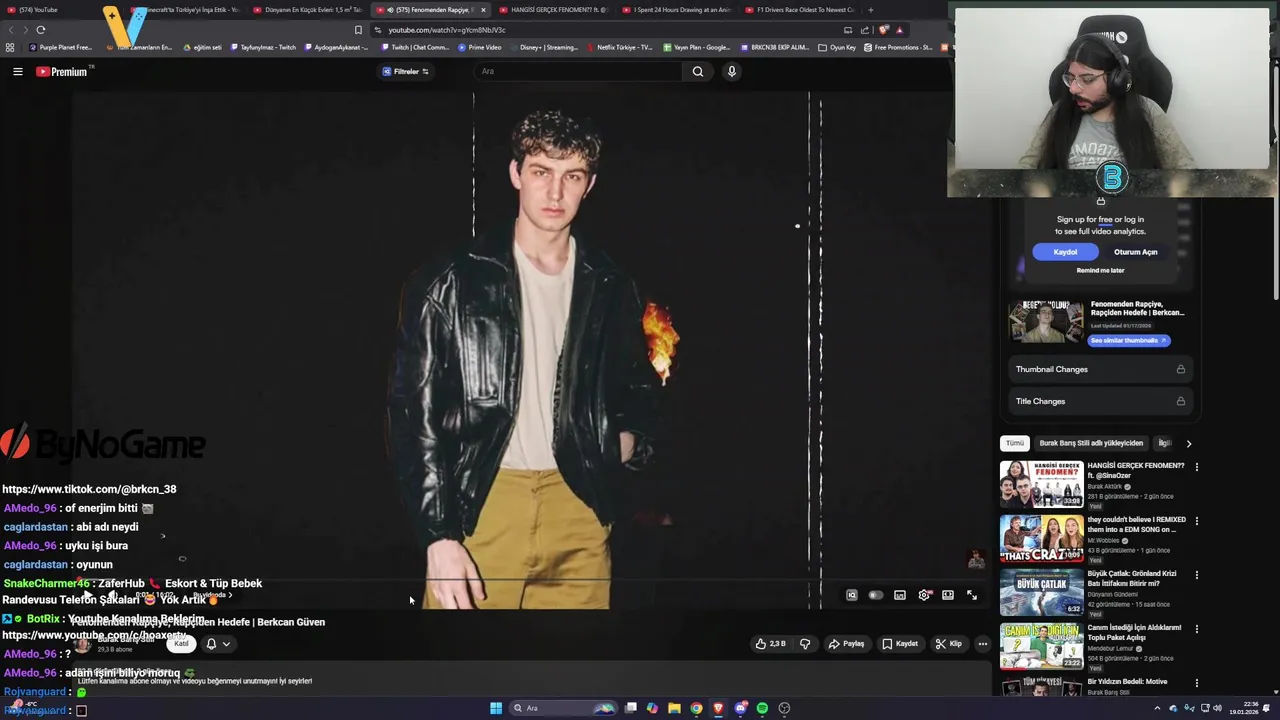
Task: Open Büyük Çatlak video thumbnail
Action: 1041,592
